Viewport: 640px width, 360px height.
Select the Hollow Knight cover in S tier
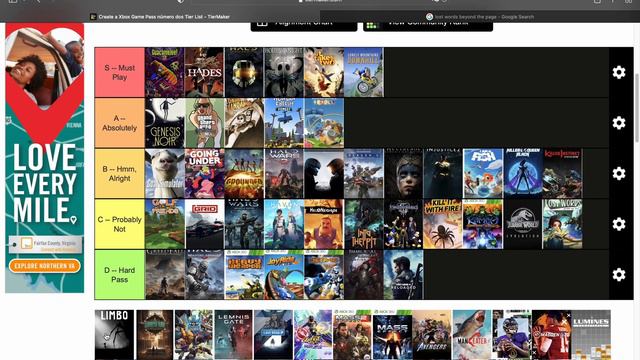284,72
